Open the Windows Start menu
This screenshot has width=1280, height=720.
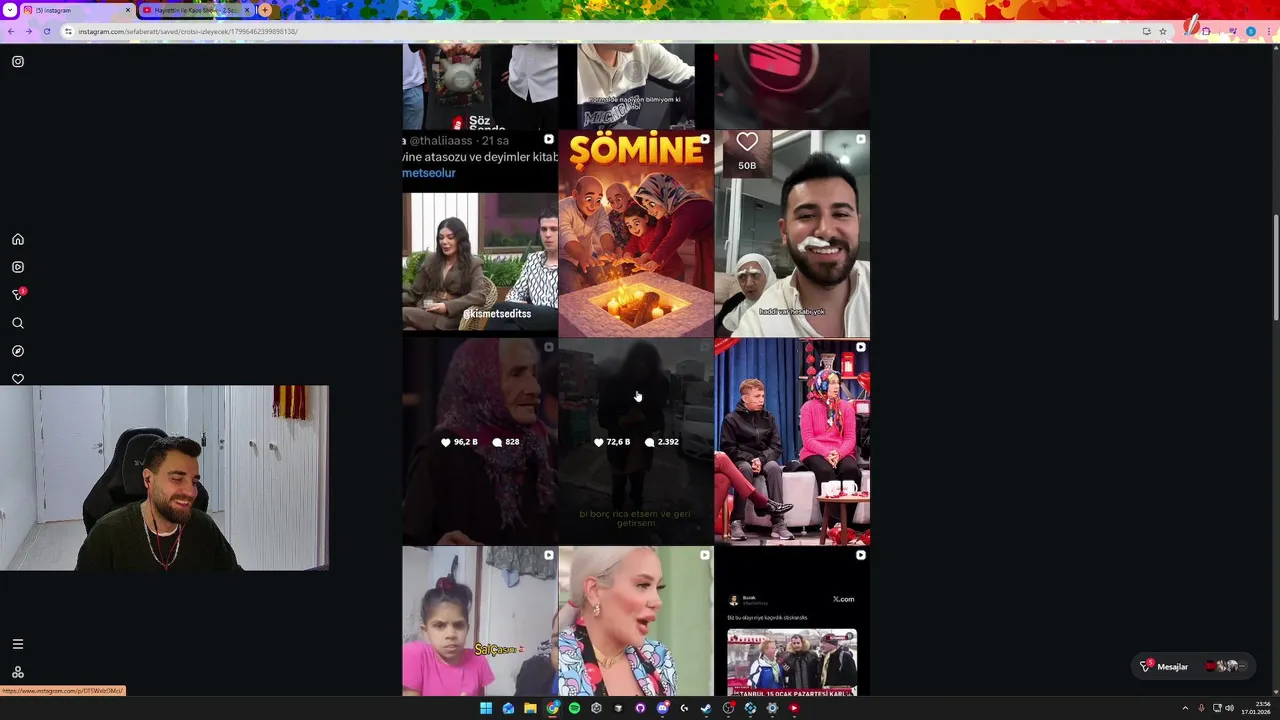tap(486, 708)
